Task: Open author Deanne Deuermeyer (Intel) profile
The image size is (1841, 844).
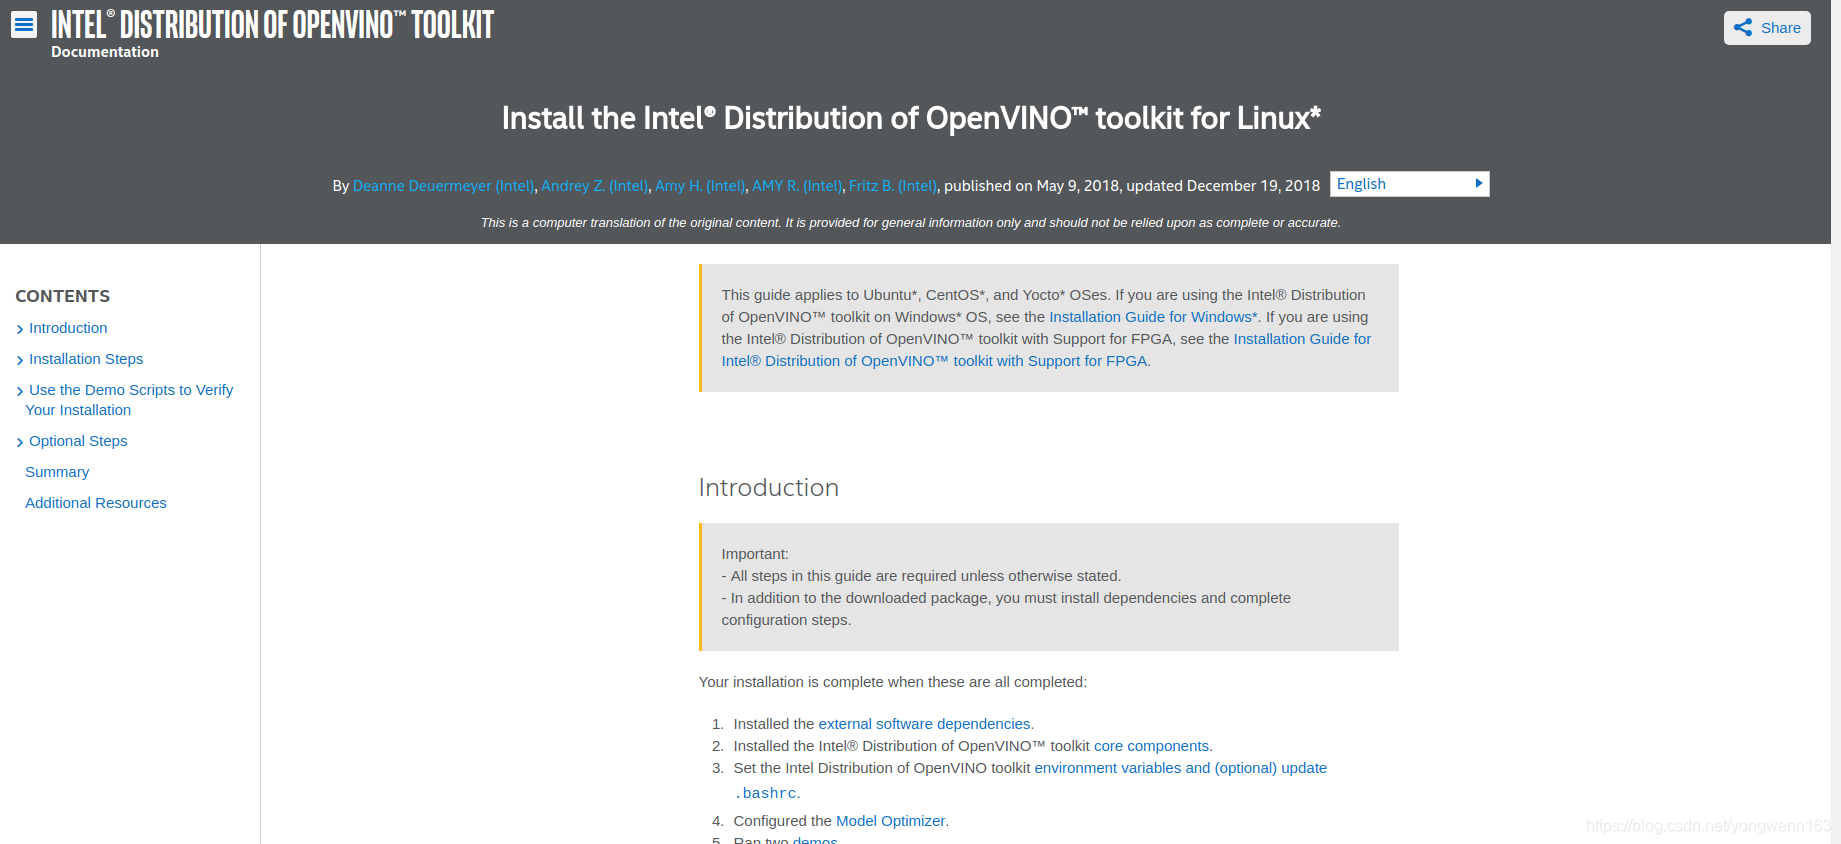Action: 444,186
